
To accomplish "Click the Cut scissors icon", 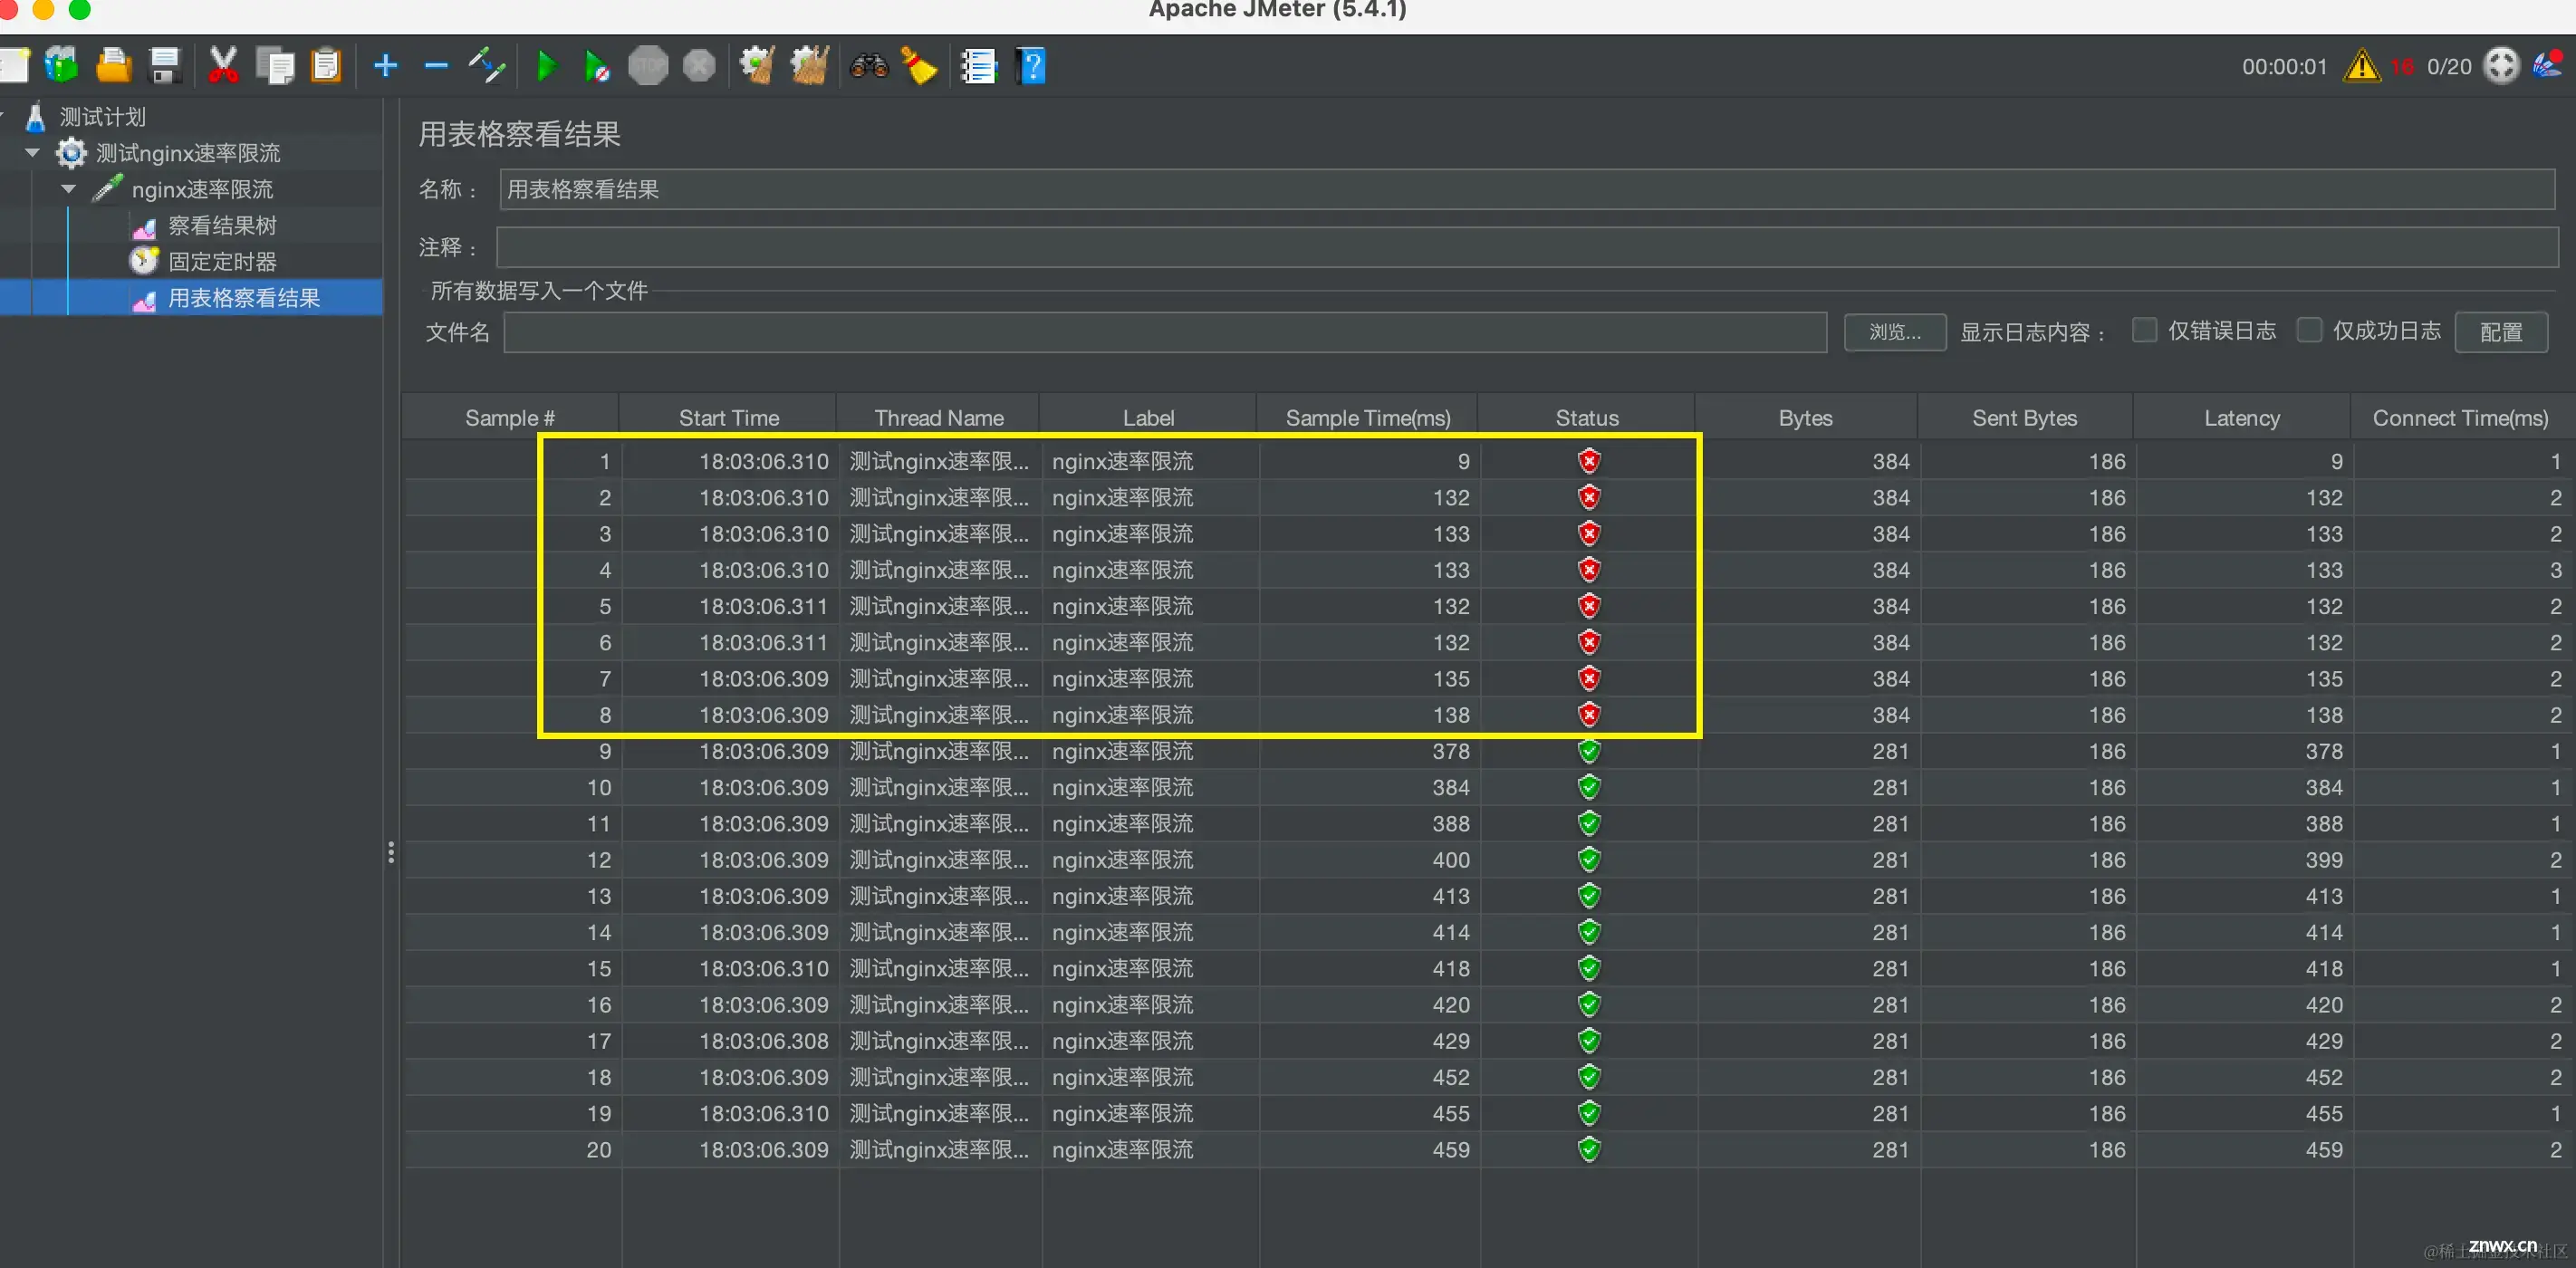I will click(x=222, y=66).
